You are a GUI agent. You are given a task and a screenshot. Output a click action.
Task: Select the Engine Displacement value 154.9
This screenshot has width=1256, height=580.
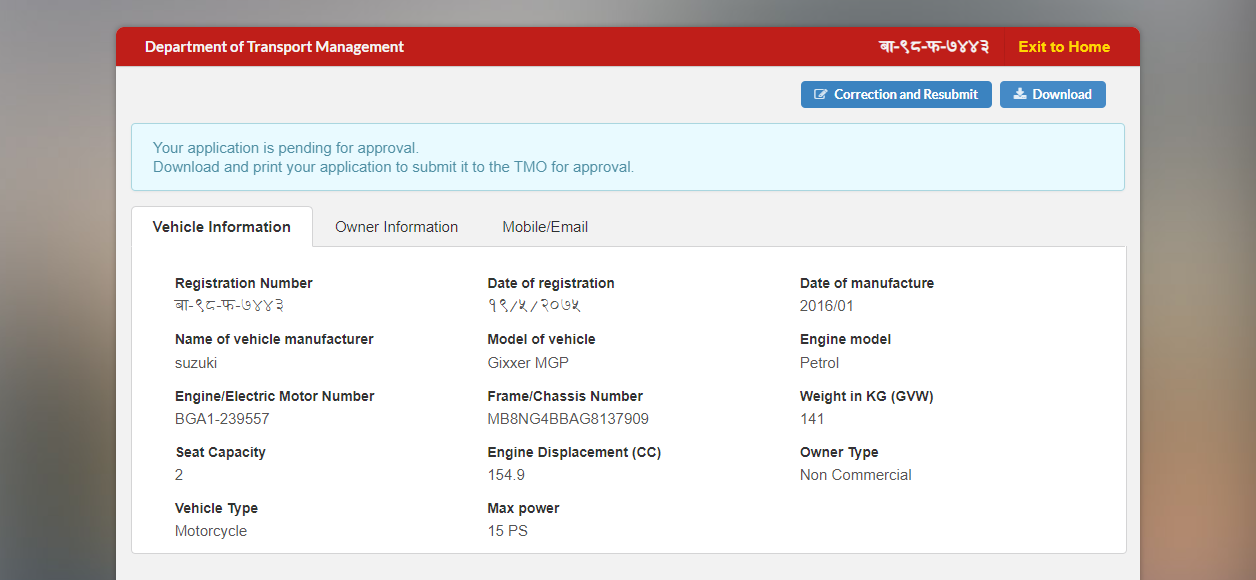click(504, 474)
